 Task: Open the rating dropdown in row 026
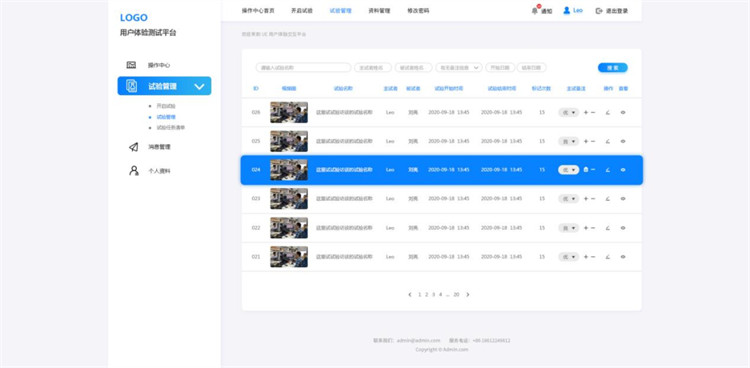568,112
